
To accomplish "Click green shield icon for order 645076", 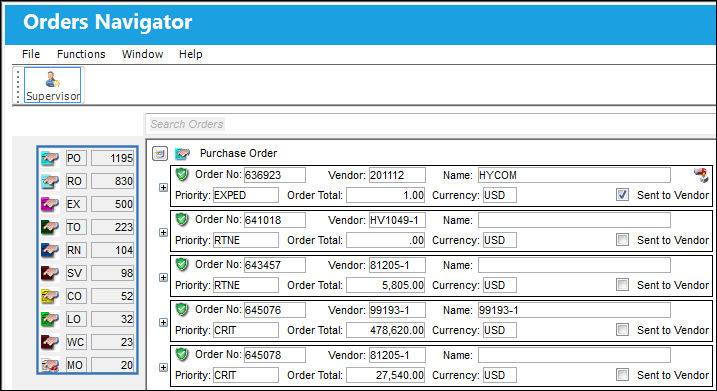I will (182, 309).
